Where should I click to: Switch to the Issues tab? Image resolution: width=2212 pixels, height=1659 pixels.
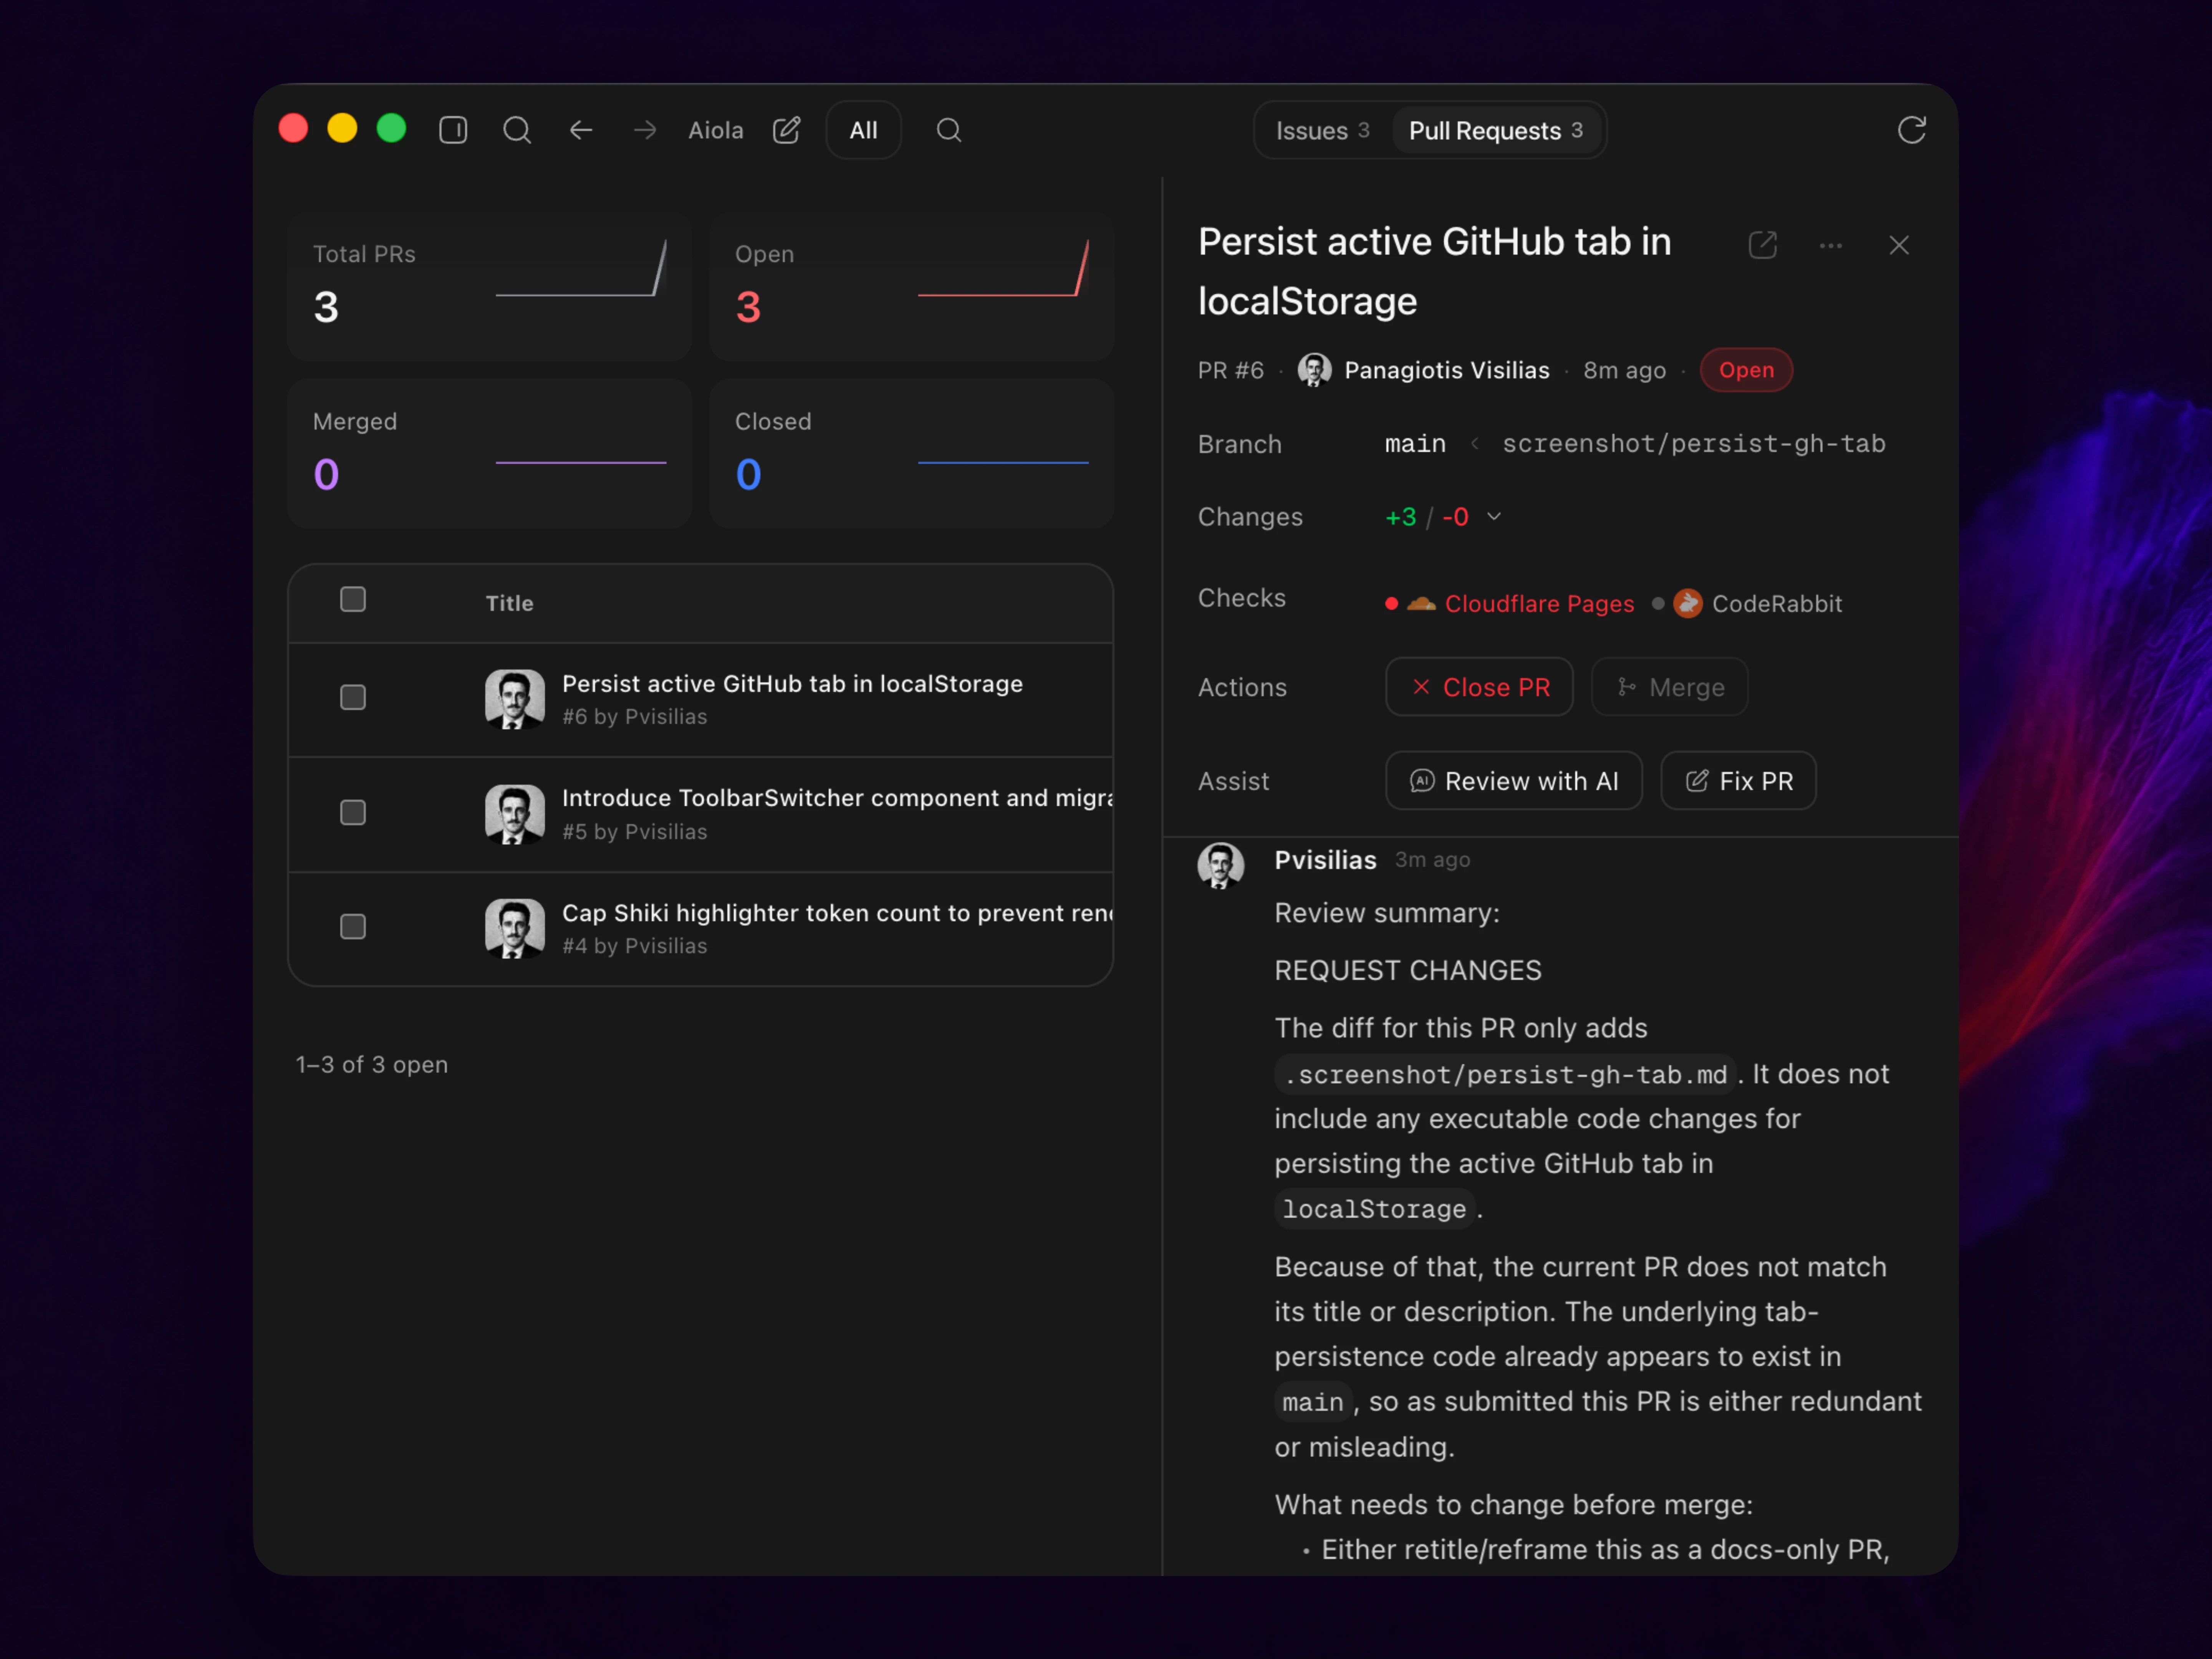coord(1322,131)
